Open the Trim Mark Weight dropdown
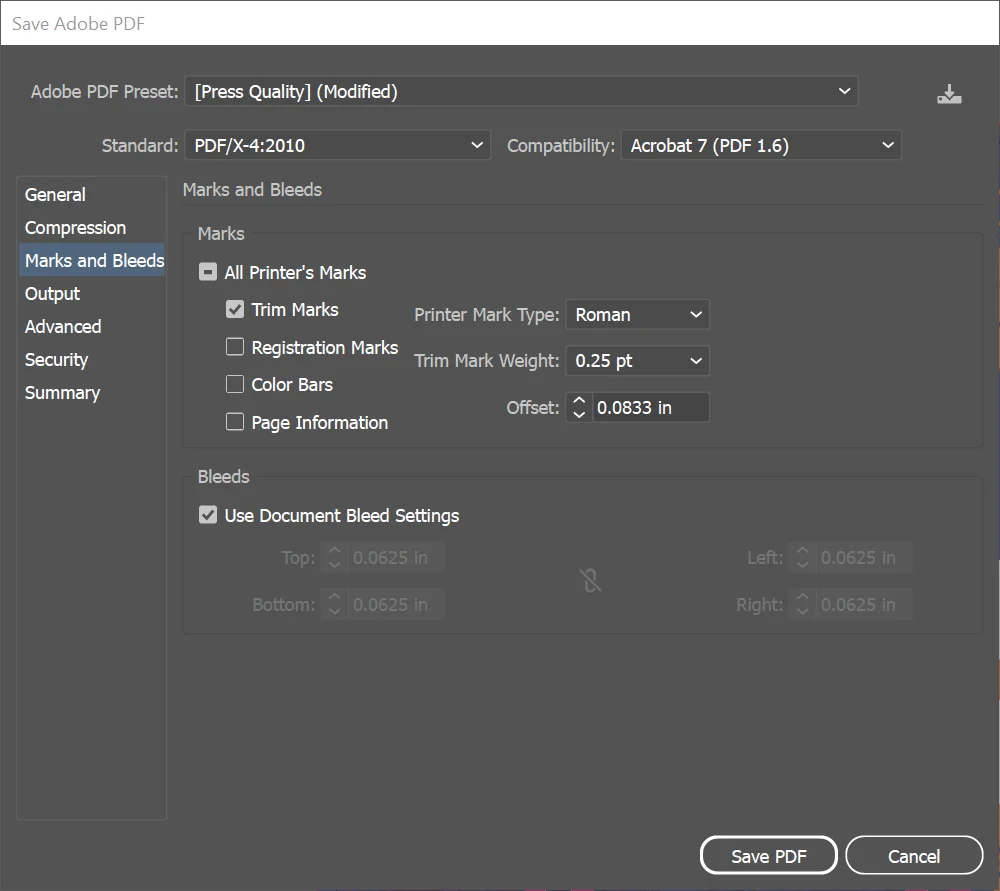This screenshot has height=891, width=1000. [x=637, y=360]
